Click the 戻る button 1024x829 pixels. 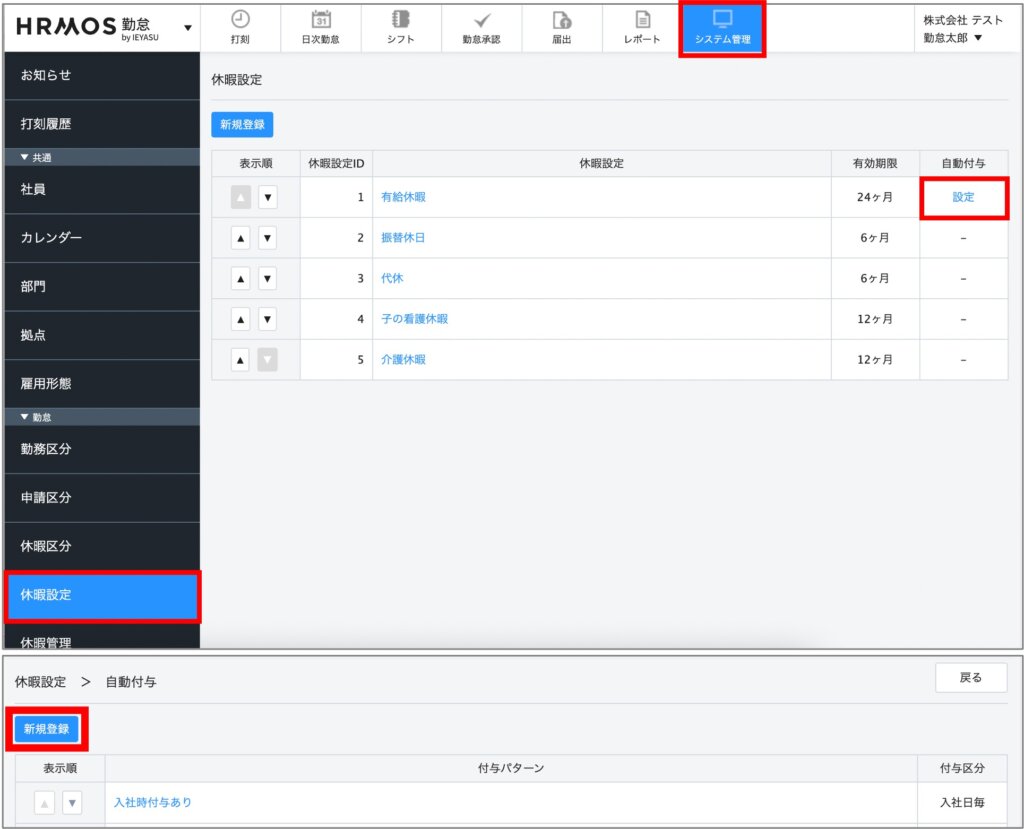coord(970,678)
